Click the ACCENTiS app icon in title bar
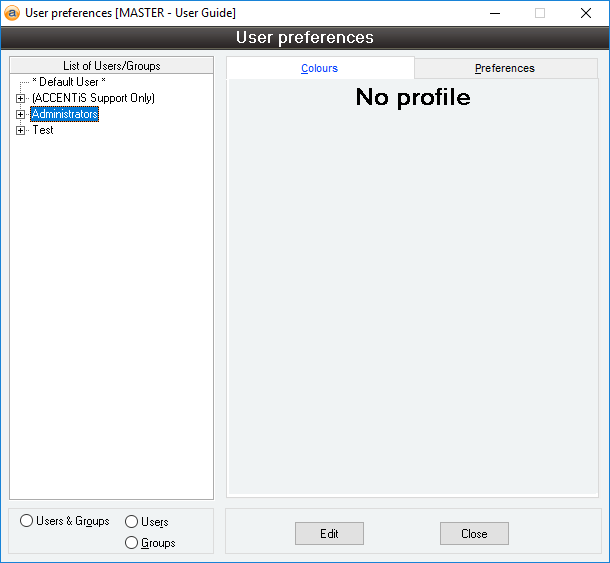The image size is (610, 563). [x=13, y=13]
